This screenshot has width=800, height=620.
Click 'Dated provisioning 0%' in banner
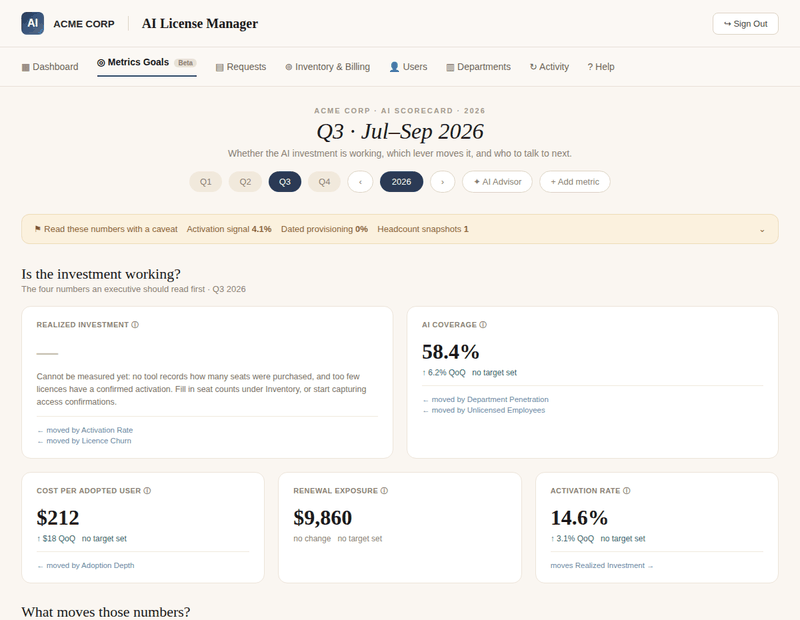click(324, 229)
